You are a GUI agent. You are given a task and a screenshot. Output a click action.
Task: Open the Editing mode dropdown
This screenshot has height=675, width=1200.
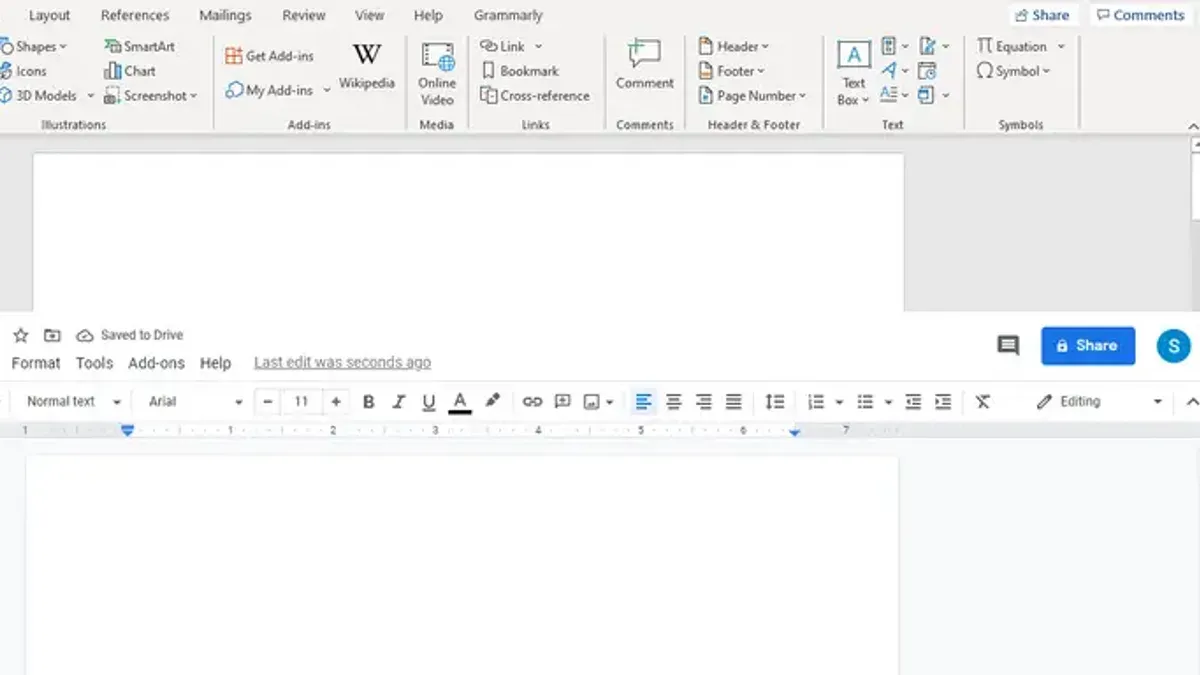click(1099, 401)
